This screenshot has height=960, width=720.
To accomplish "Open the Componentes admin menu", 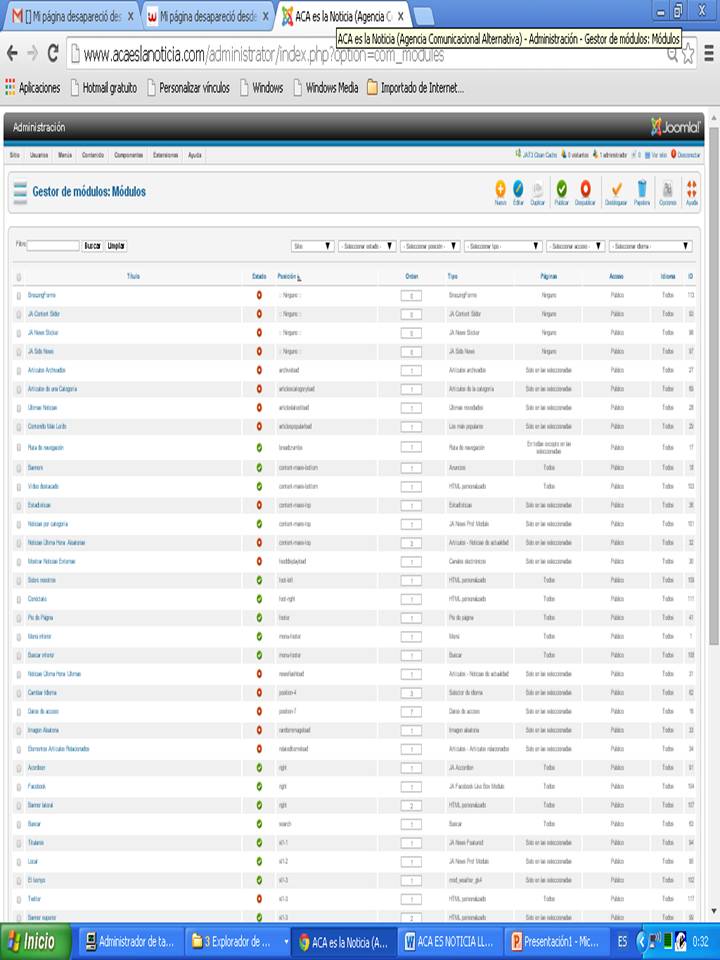I will [x=129, y=156].
